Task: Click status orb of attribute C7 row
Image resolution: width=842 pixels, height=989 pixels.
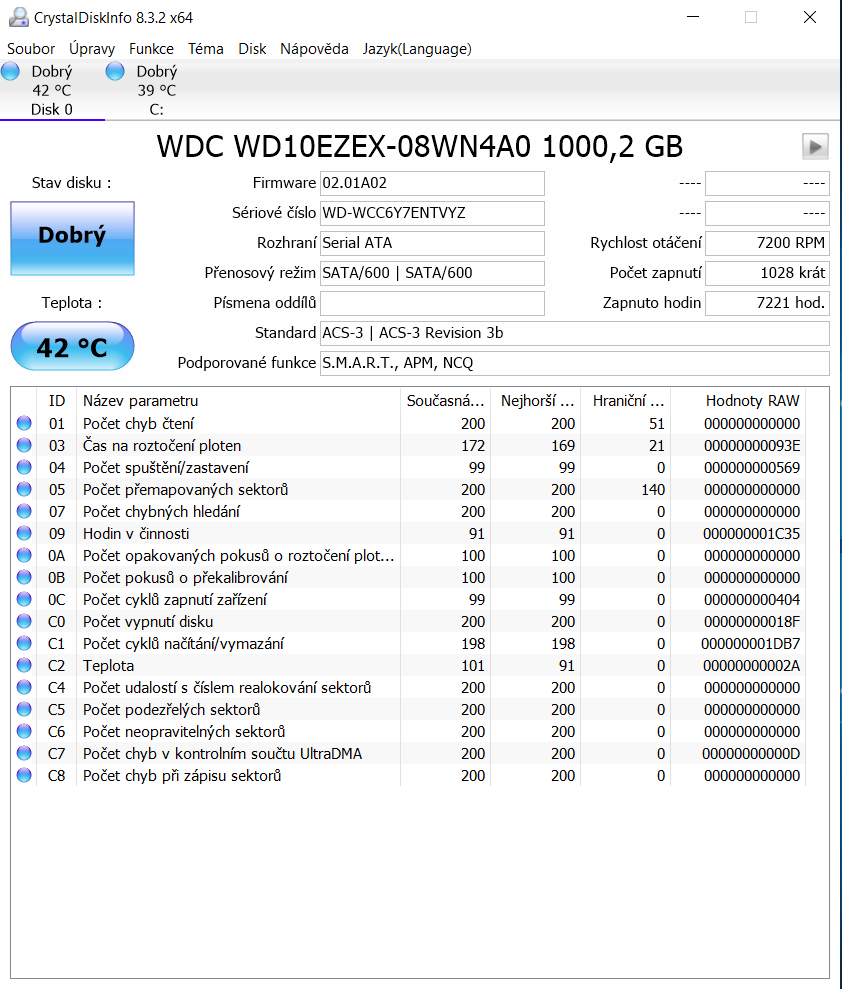Action: coord(24,754)
